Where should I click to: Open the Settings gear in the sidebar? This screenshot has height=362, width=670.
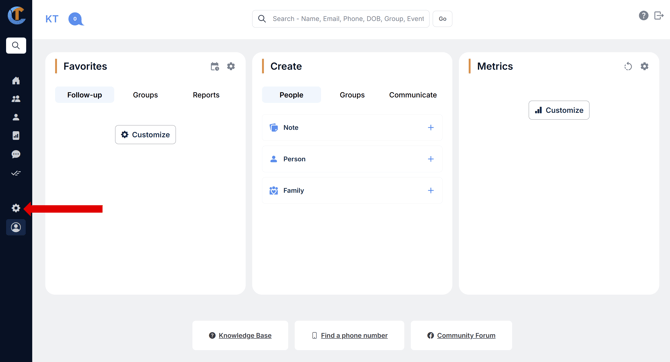click(16, 208)
